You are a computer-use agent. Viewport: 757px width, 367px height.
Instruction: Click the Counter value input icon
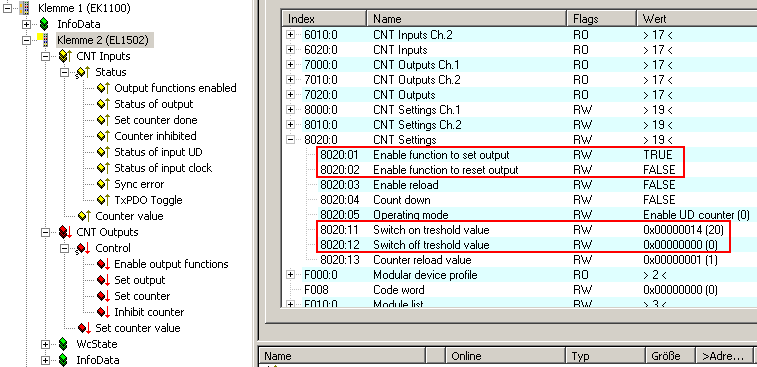pyautogui.click(x=84, y=216)
